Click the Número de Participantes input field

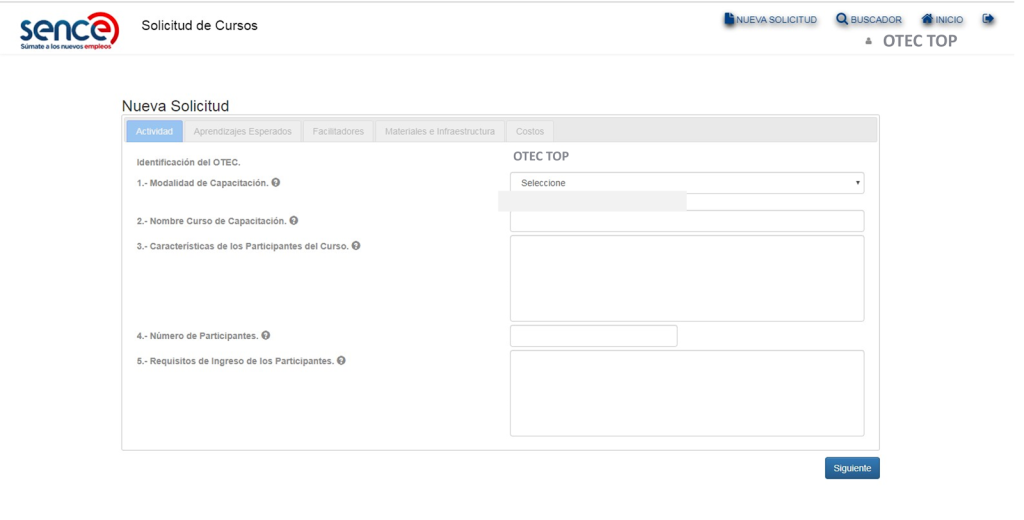coord(594,336)
